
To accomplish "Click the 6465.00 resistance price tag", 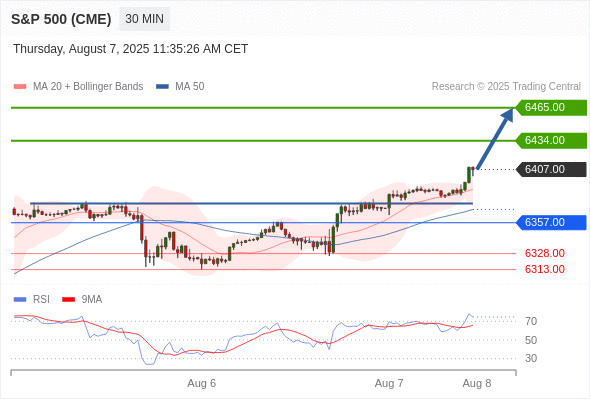I will (551, 107).
